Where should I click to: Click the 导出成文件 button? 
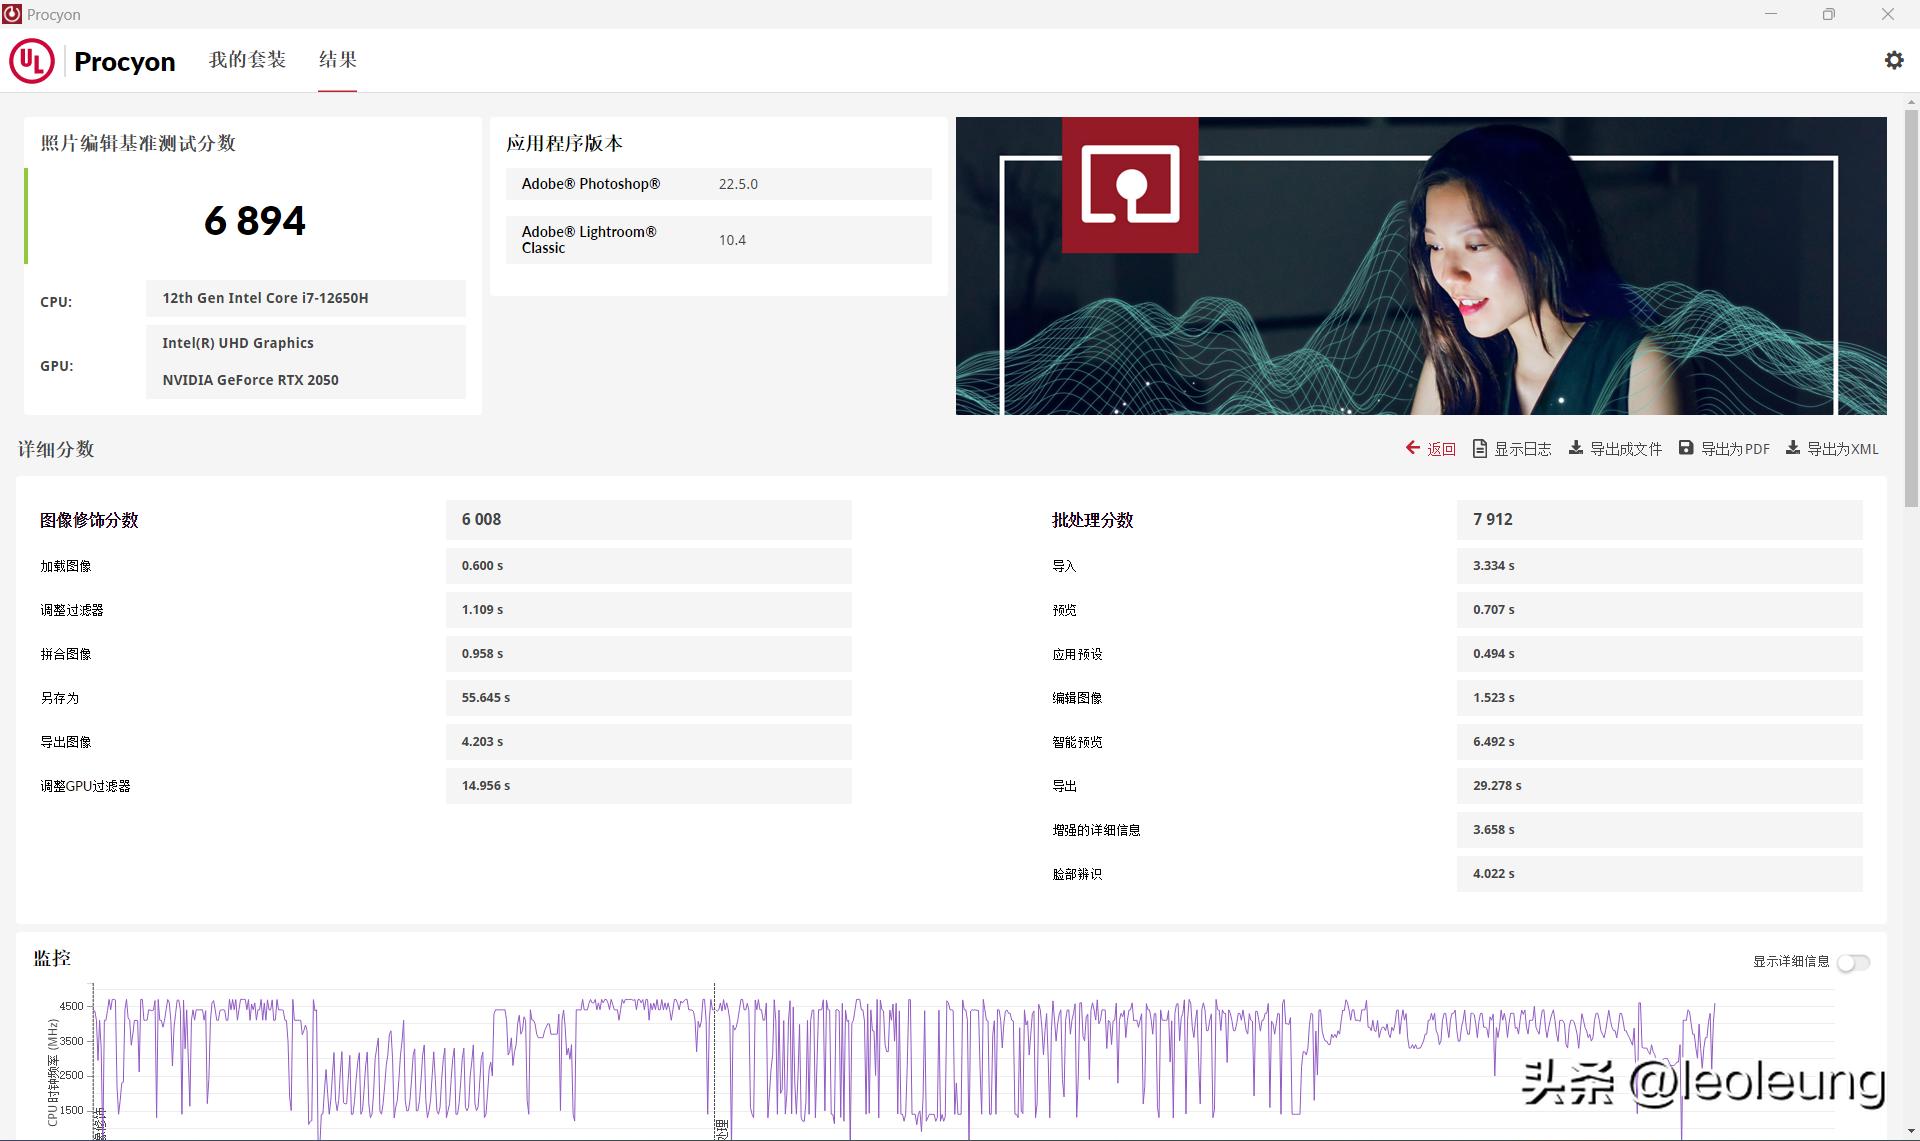pyautogui.click(x=1626, y=449)
